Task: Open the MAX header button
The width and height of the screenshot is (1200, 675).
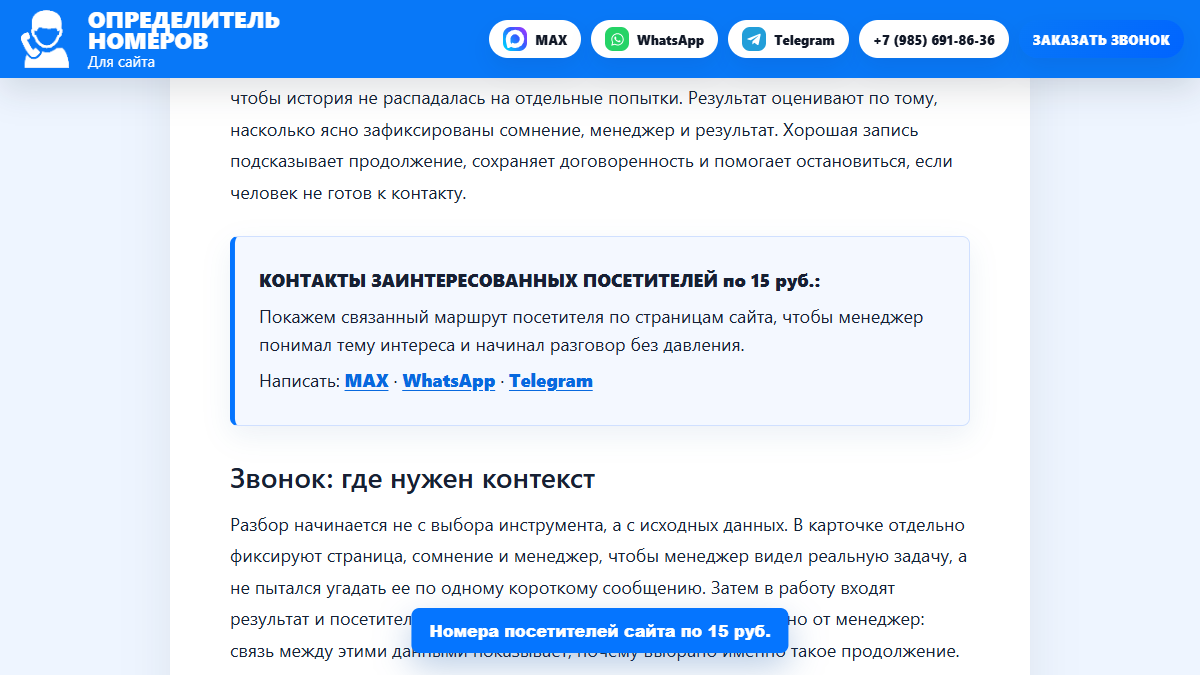Action: click(x=535, y=40)
